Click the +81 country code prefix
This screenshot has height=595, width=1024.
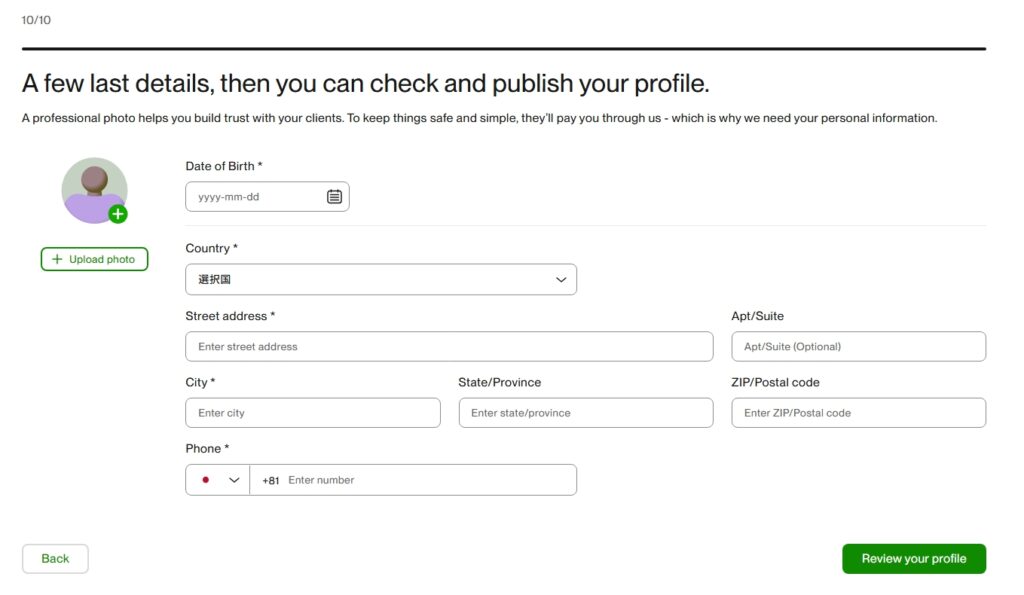(x=270, y=480)
